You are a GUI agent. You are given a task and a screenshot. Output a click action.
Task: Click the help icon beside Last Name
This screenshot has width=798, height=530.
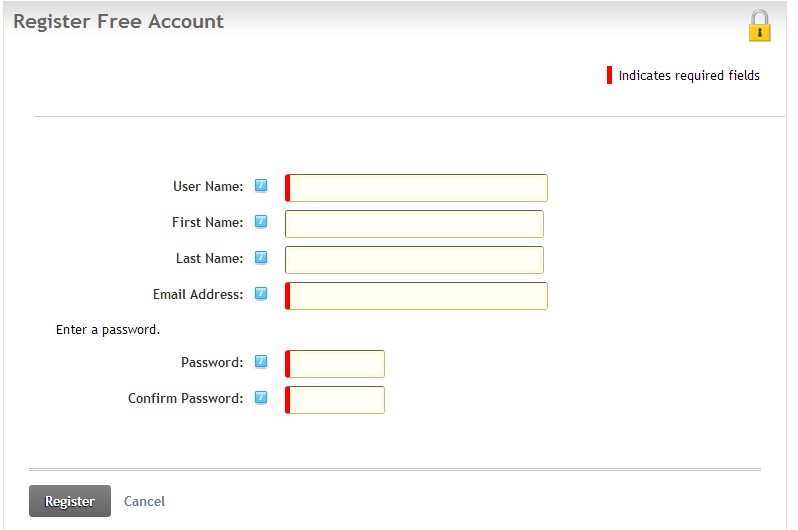[x=261, y=258]
